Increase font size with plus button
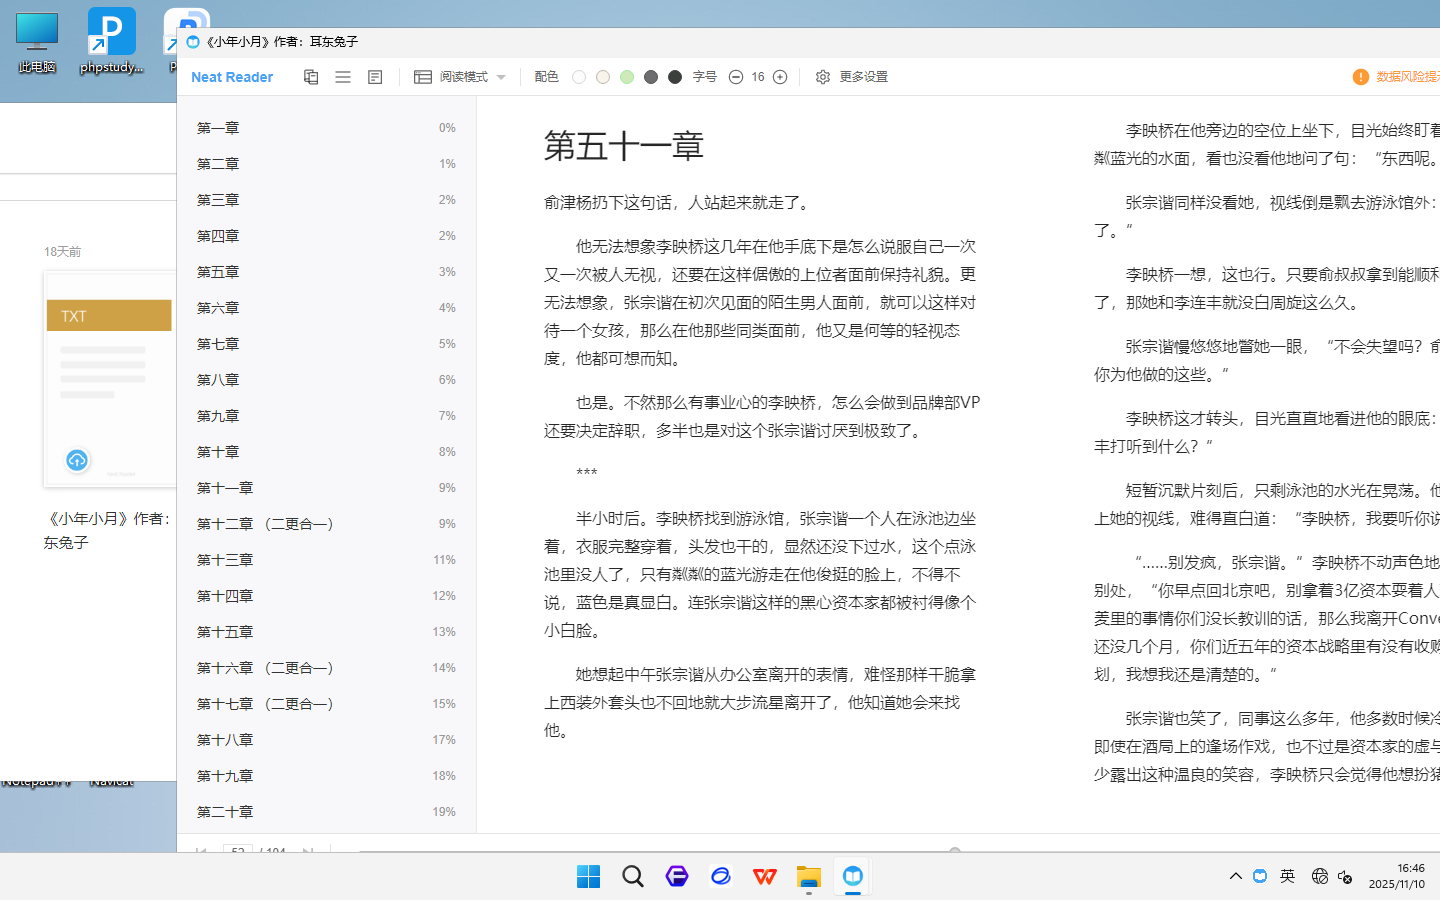1440x900 pixels. click(780, 77)
